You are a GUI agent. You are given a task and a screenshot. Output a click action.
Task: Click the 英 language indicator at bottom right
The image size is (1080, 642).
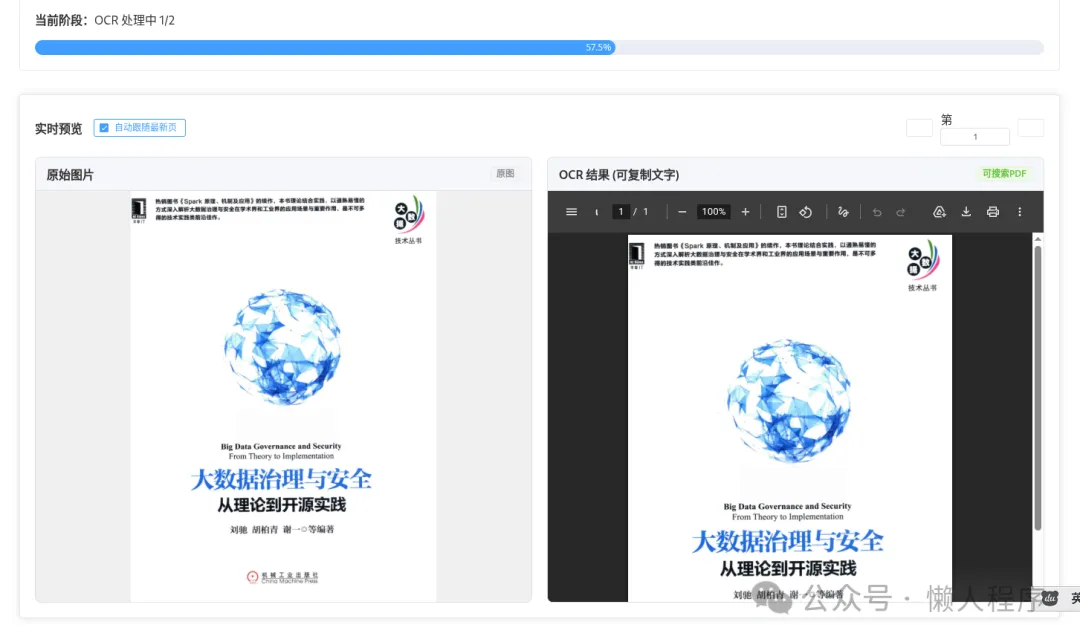[1075, 598]
